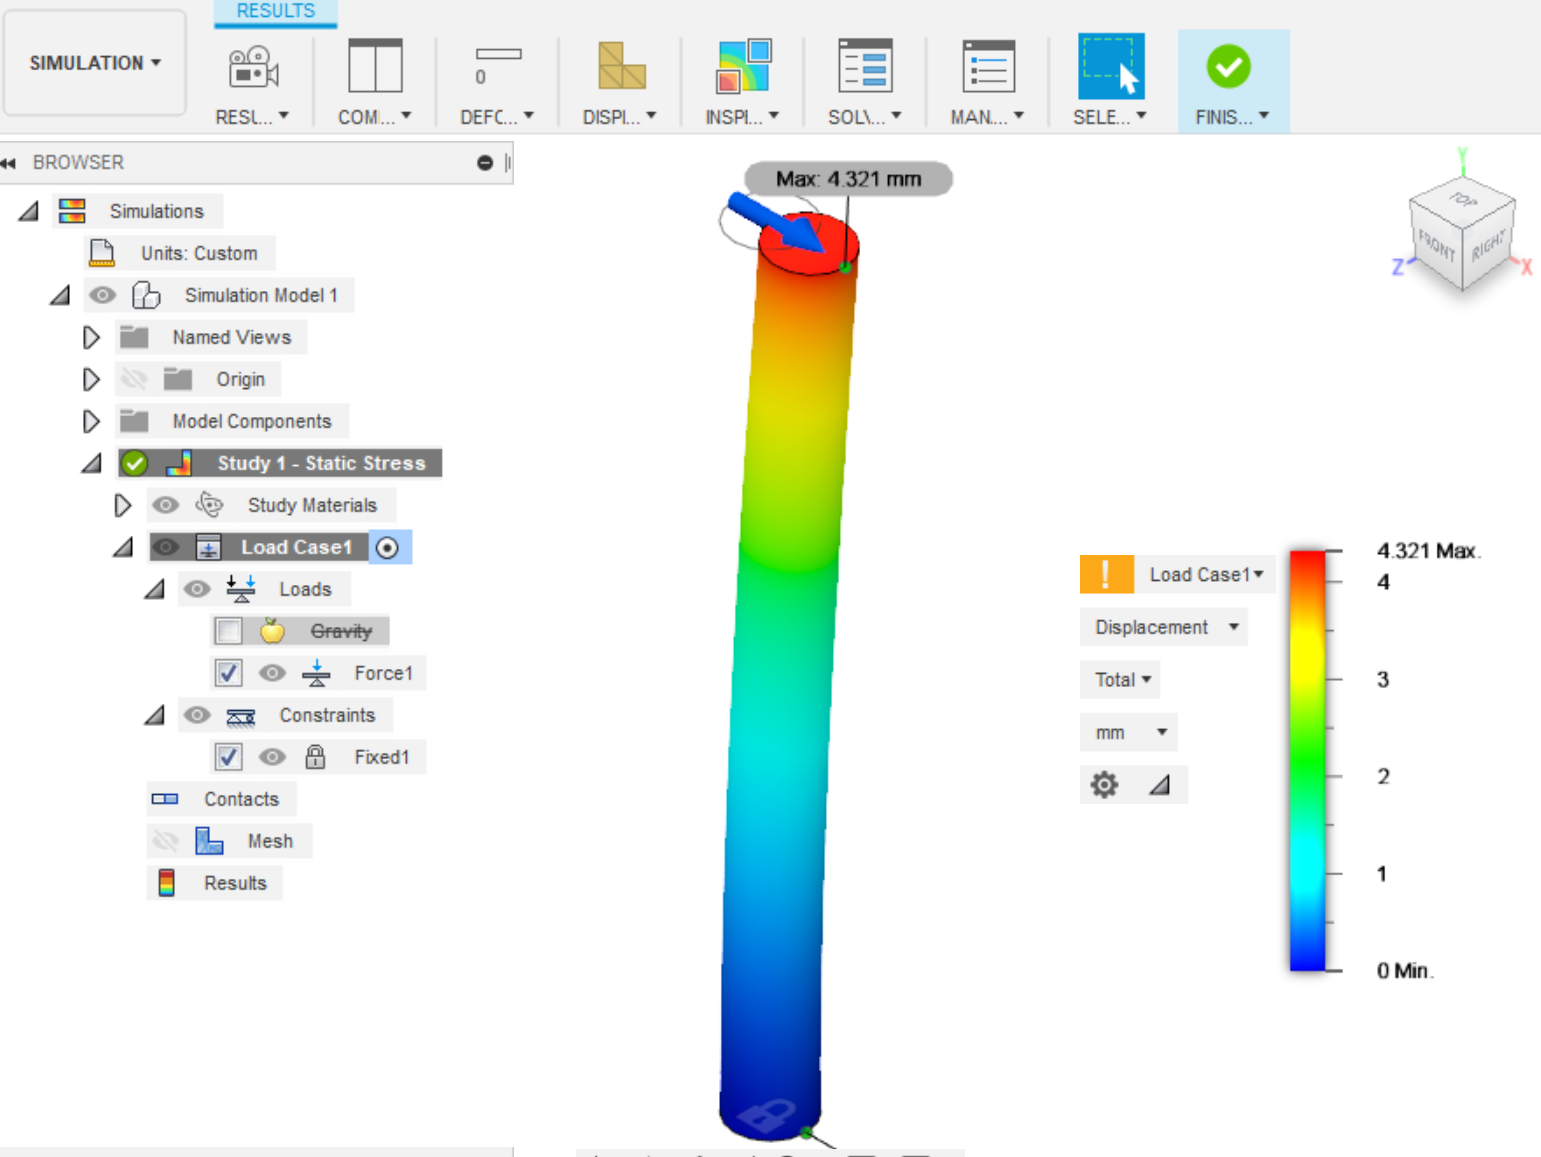Enable the Gravity load checkbox
Viewport: 1541px width, 1157px height.
pyautogui.click(x=229, y=631)
